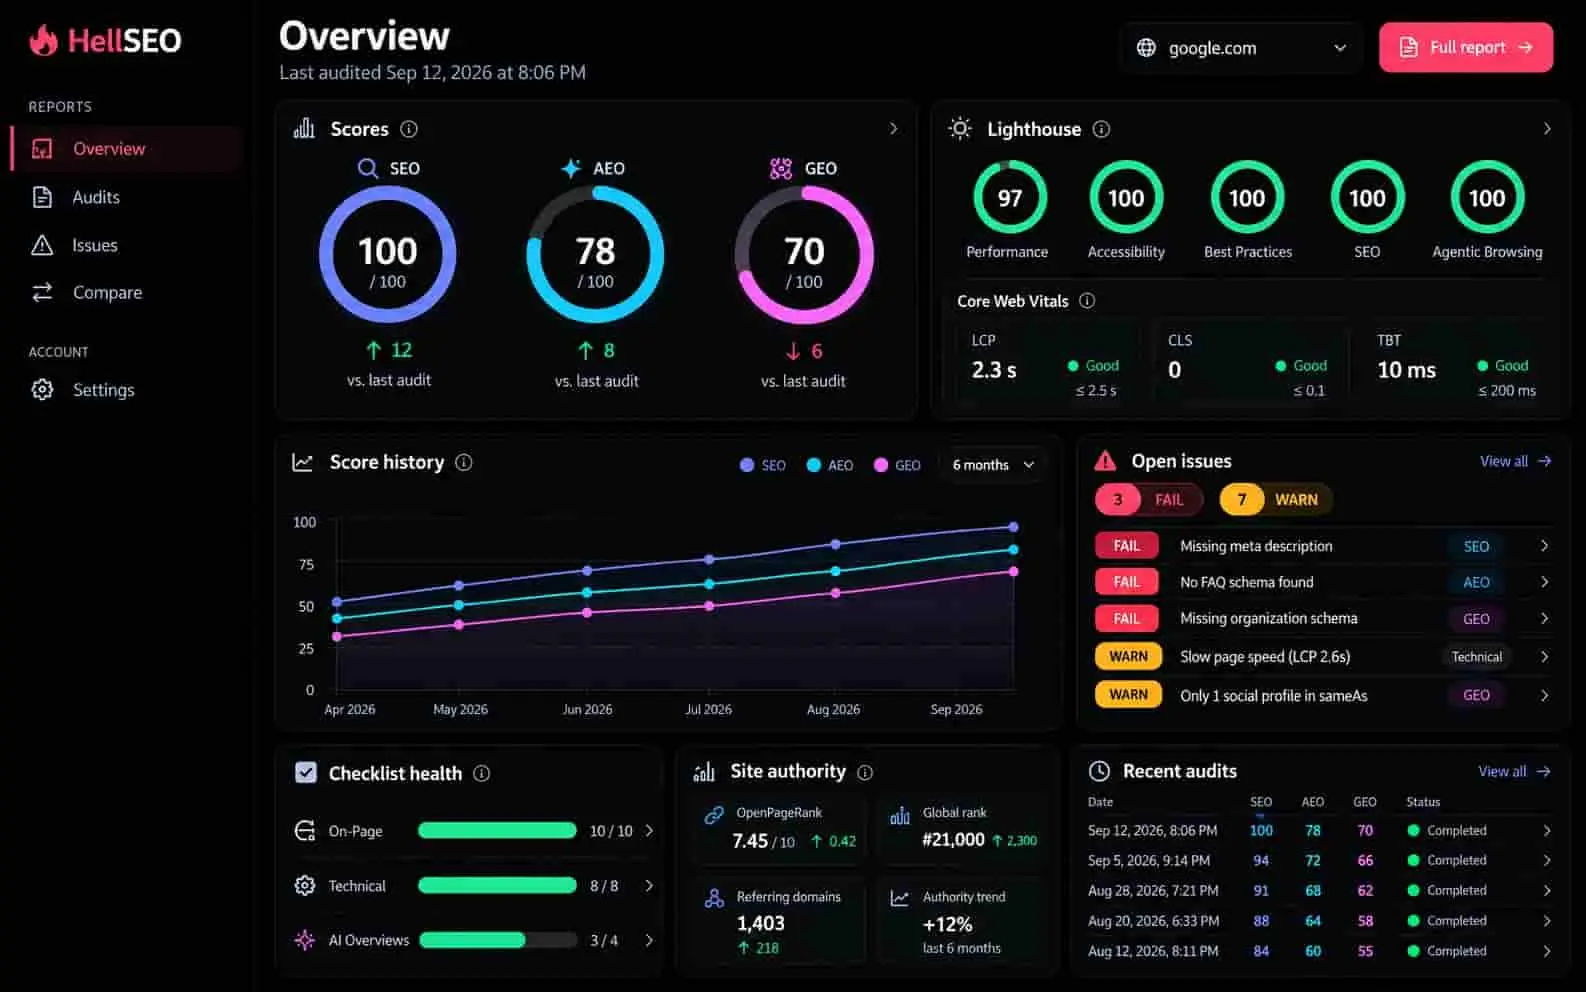Click the Open issues red warning icon
This screenshot has width=1586, height=992.
(x=1105, y=461)
